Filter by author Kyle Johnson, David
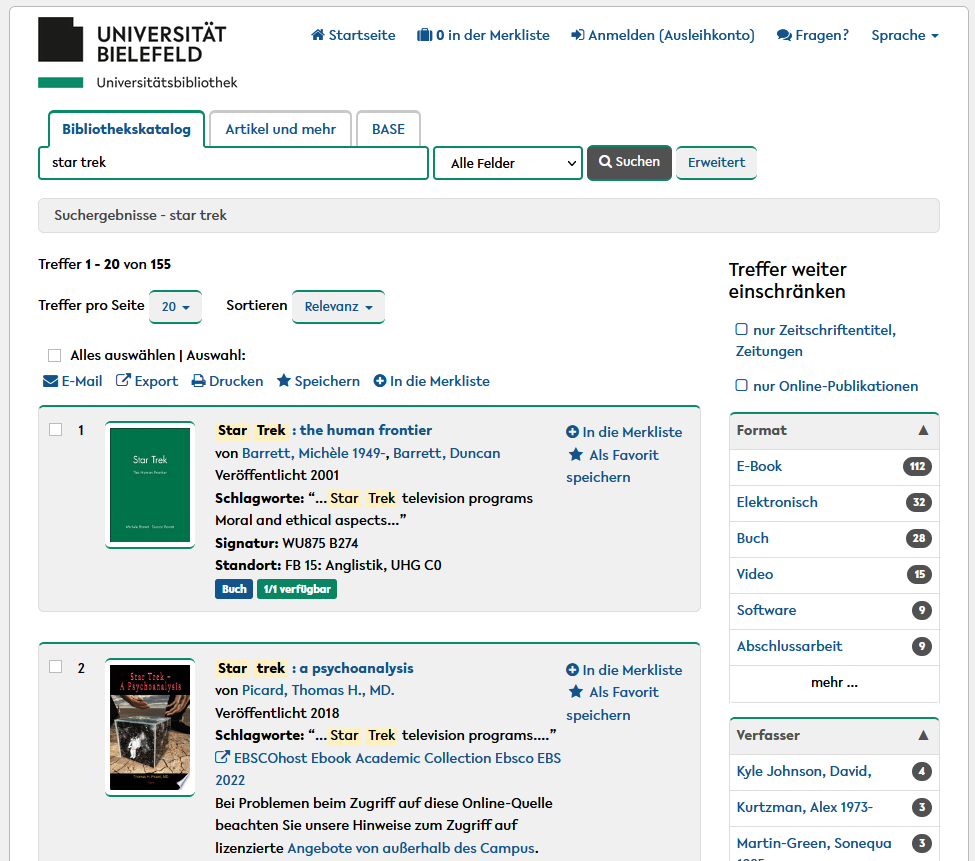975x861 pixels. (834, 771)
